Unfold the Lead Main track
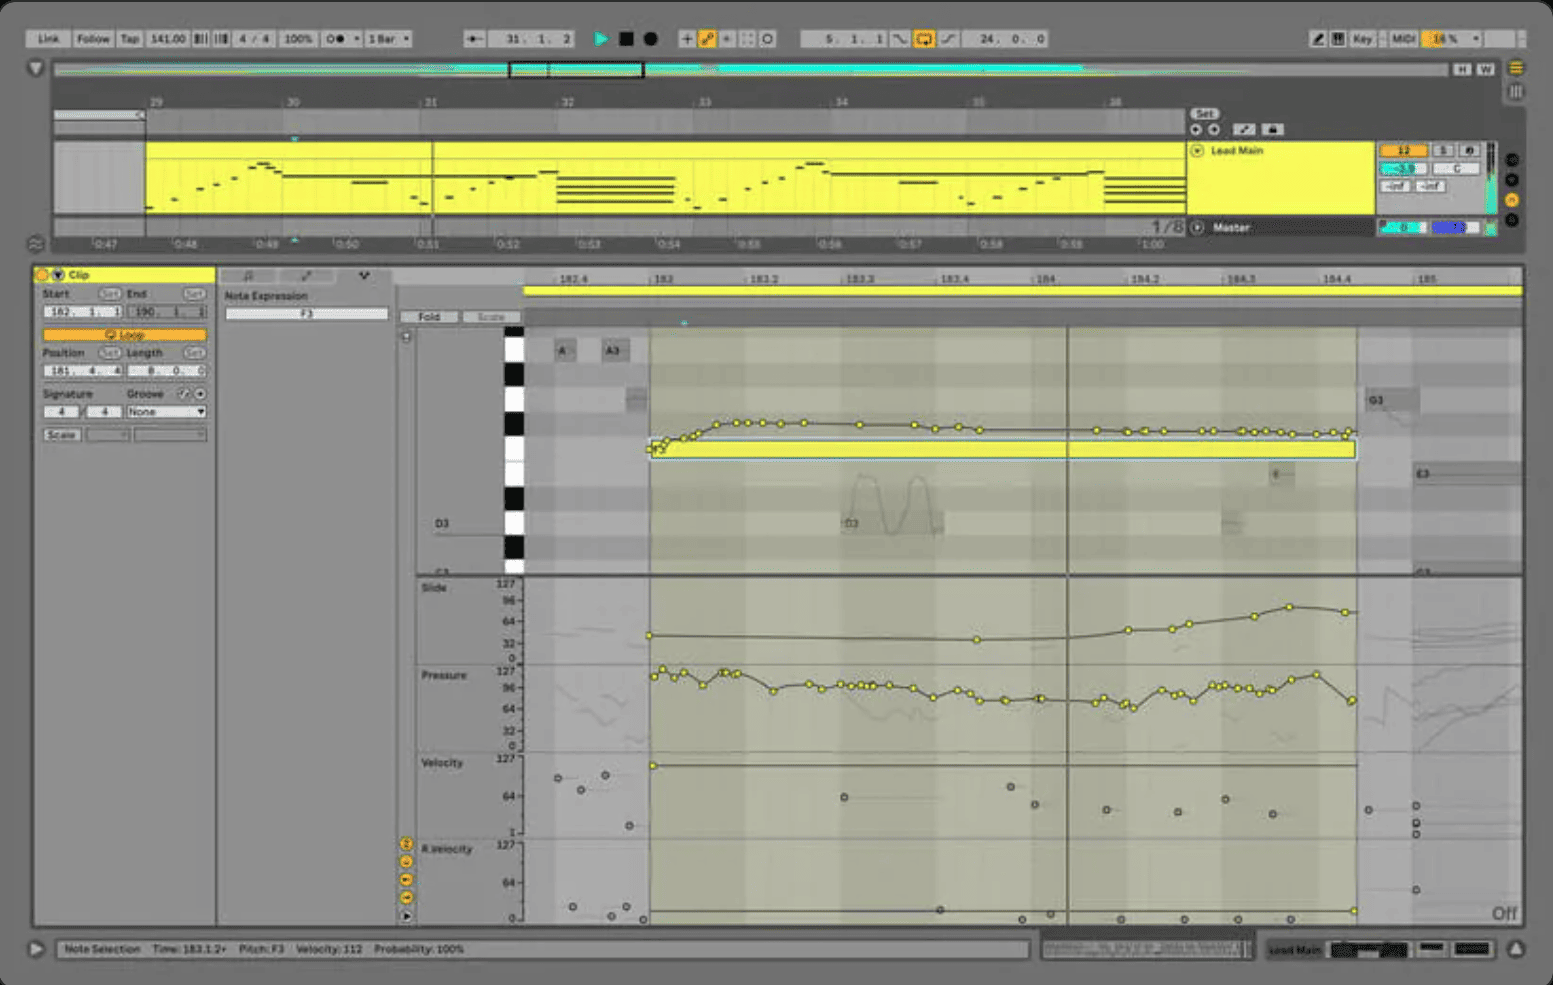This screenshot has height=985, width=1553. [1197, 151]
